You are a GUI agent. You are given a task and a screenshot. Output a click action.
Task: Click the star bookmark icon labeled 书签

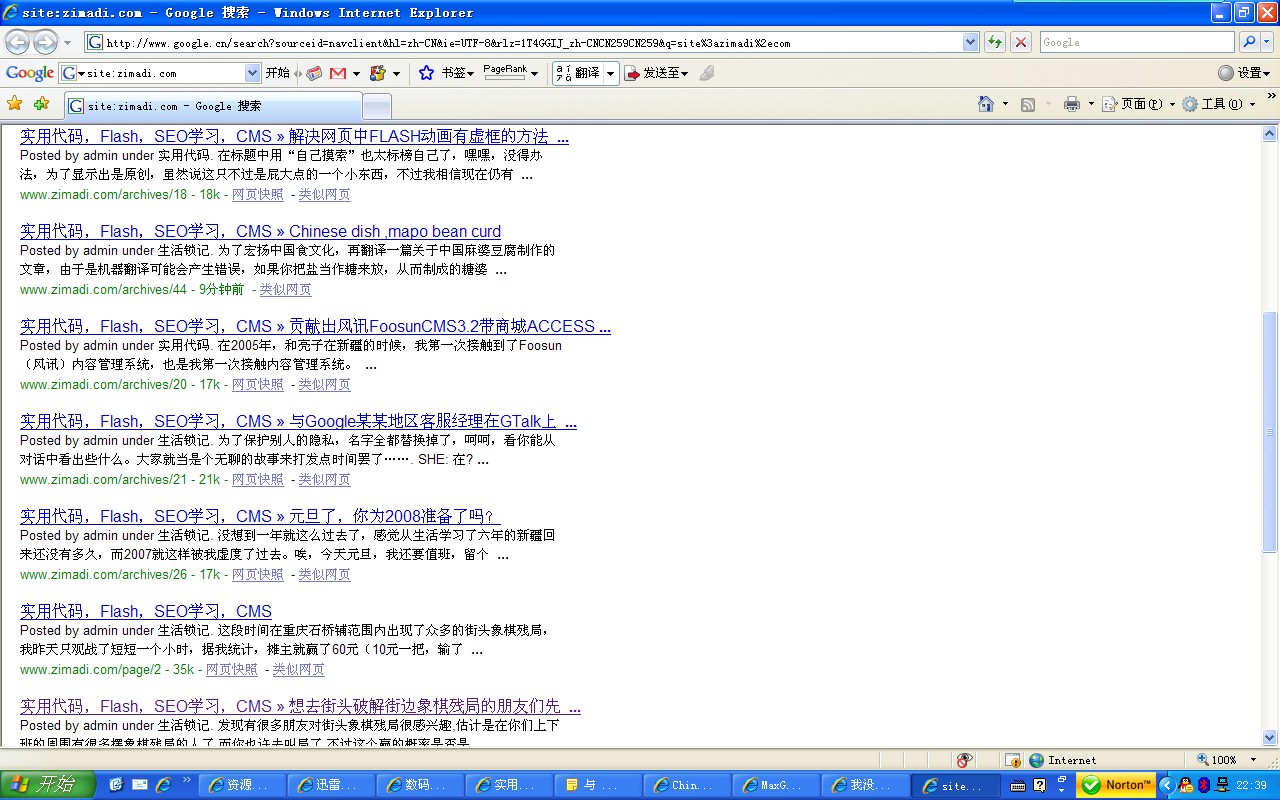[x=426, y=73]
